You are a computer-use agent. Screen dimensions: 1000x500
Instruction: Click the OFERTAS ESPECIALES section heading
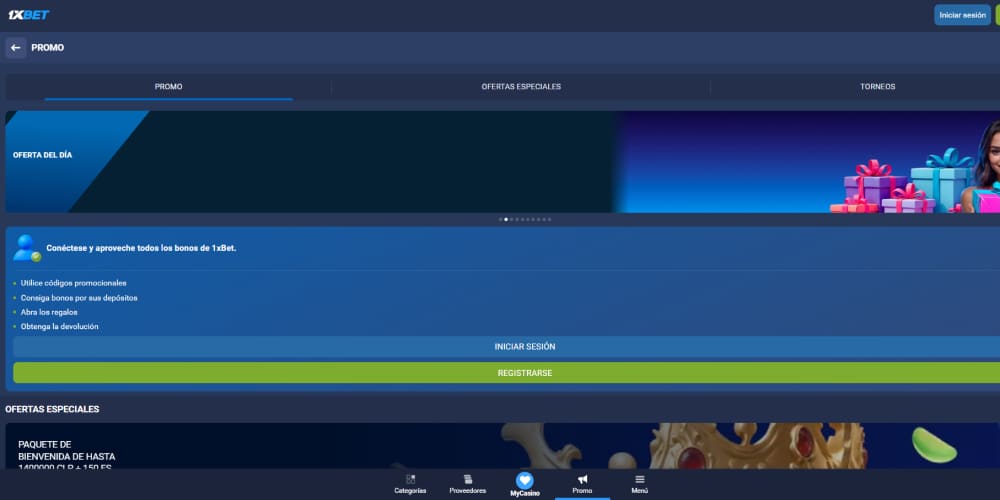click(52, 409)
